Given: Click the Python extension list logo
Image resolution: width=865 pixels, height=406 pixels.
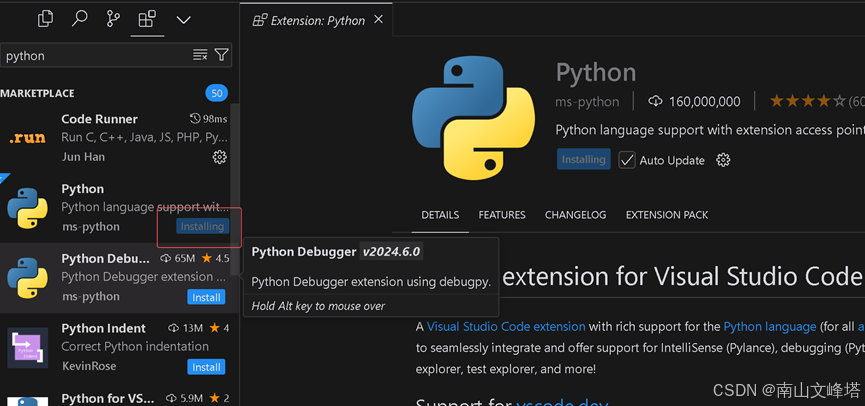Looking at the screenshot, I should 28,208.
